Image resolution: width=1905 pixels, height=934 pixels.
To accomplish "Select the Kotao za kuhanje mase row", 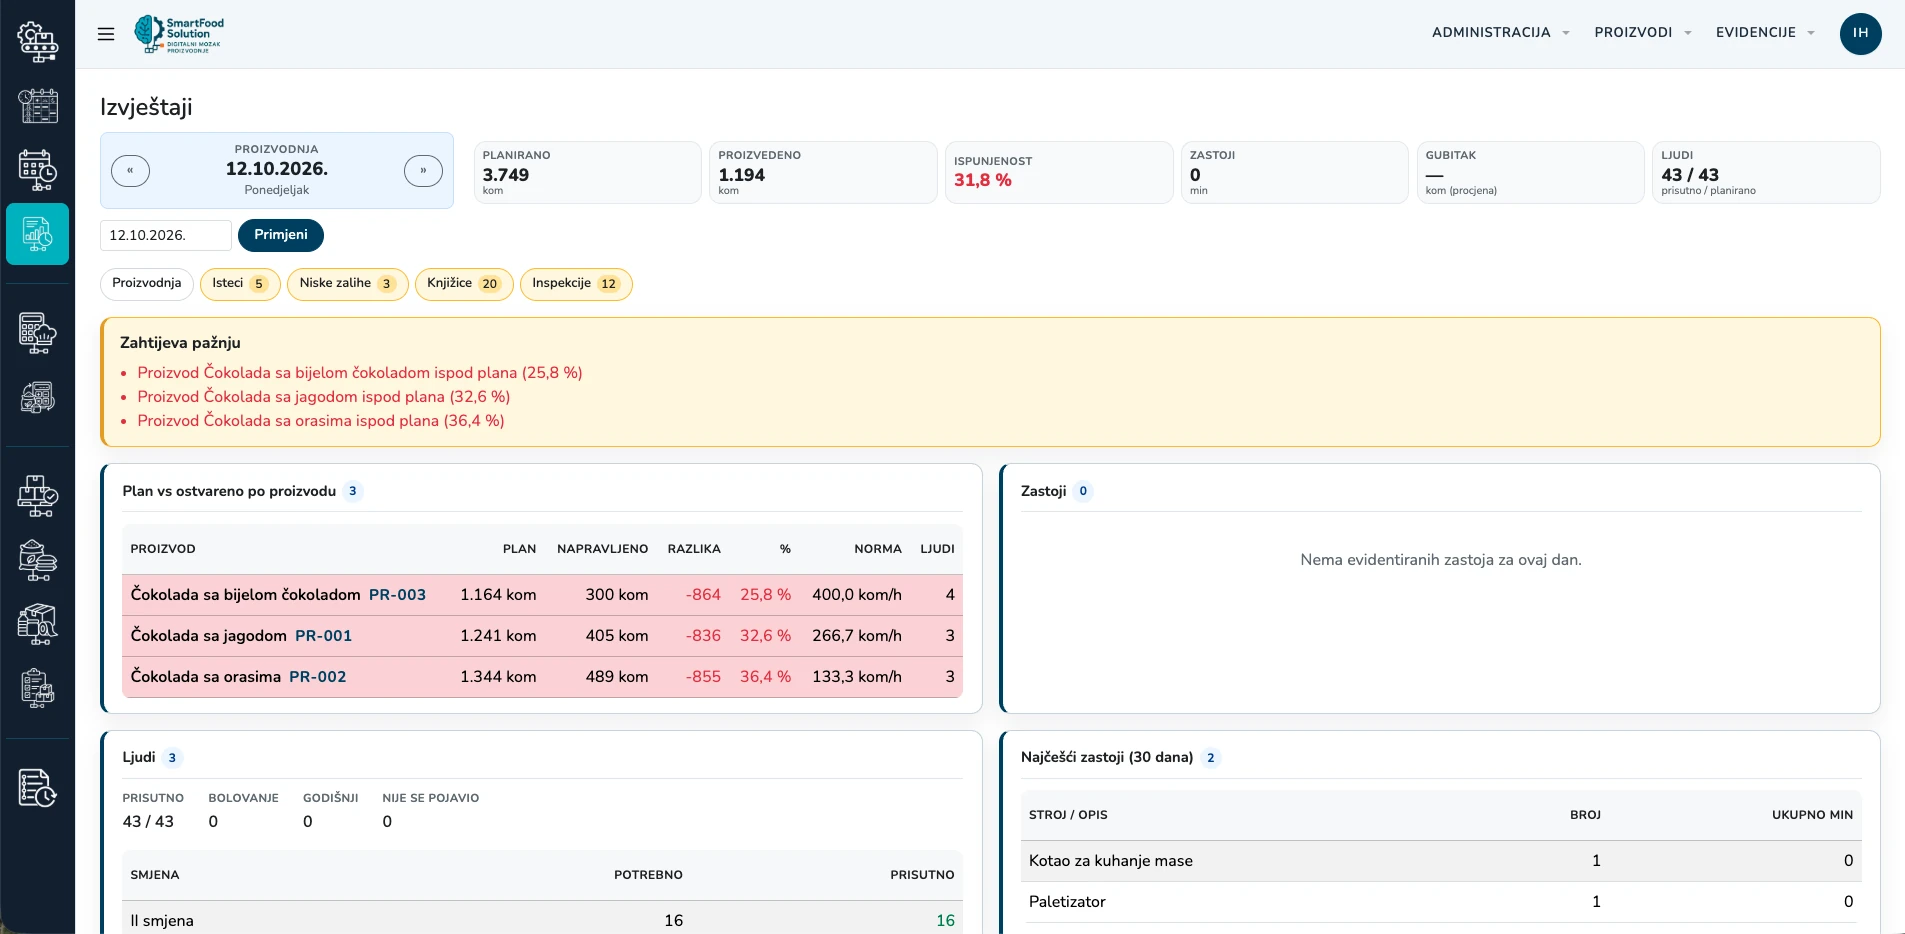I will click(x=1441, y=861).
